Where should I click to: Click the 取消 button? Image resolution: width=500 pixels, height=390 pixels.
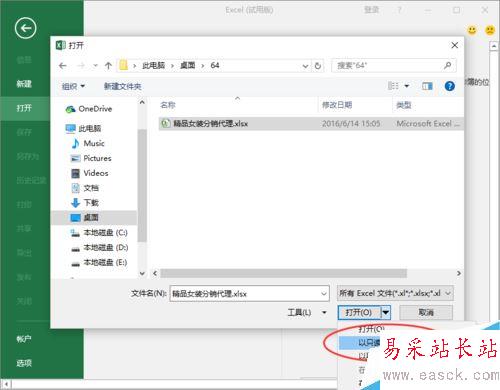coord(426,313)
